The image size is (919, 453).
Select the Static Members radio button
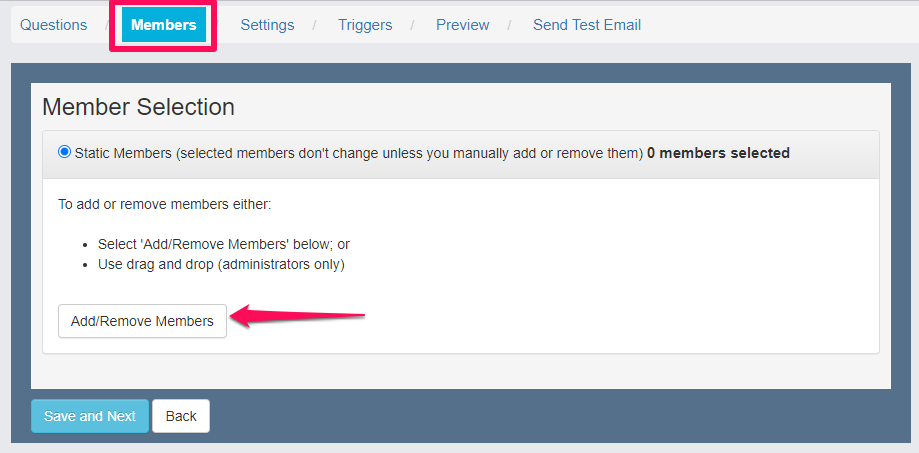(x=65, y=153)
